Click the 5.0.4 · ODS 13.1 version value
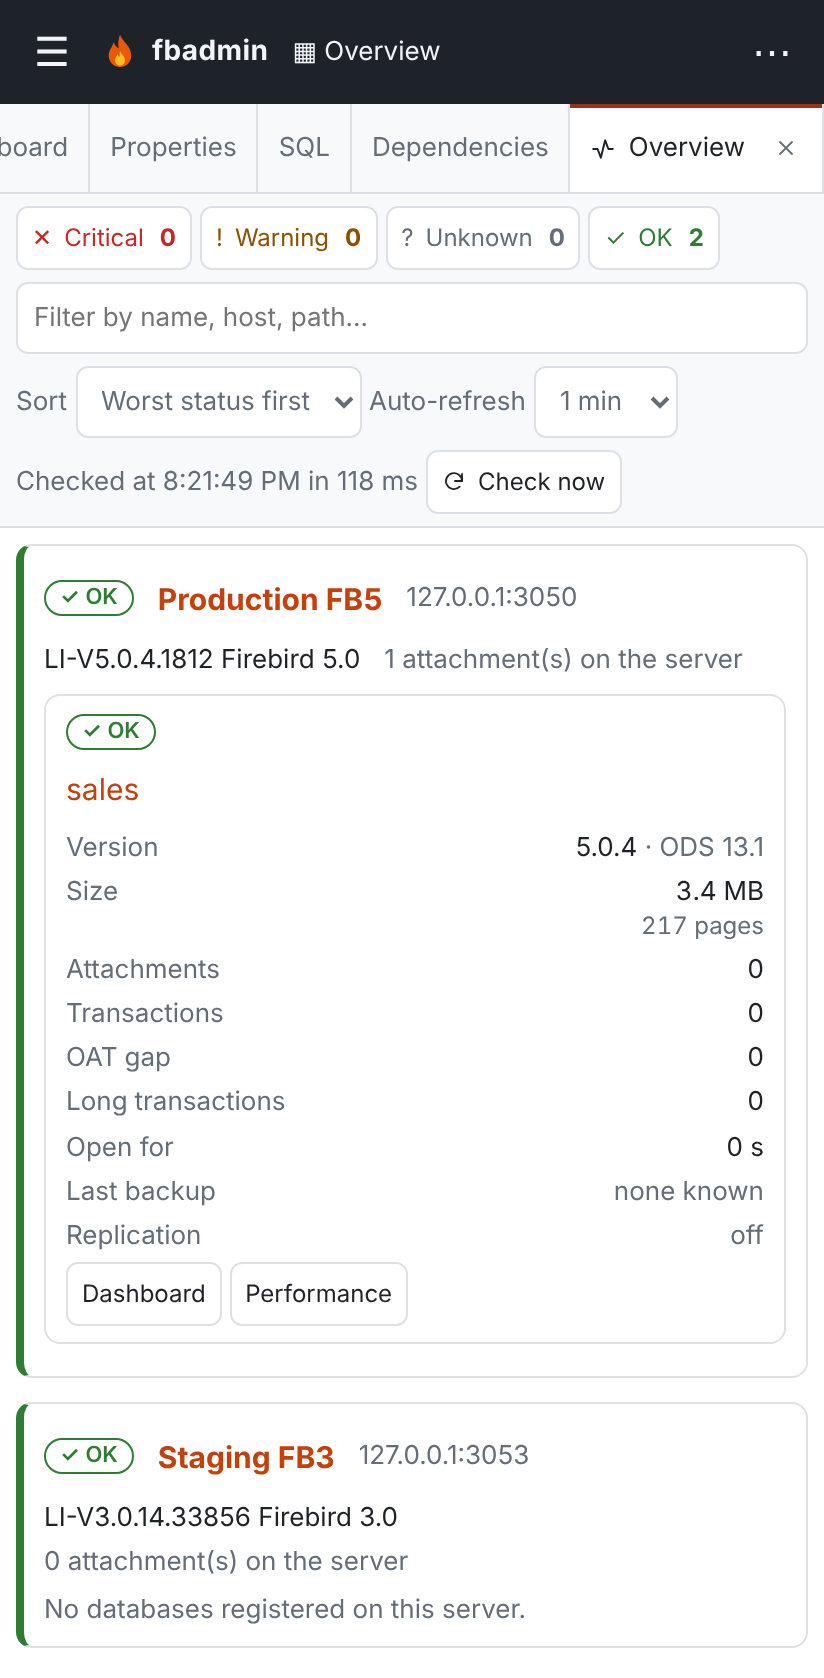Image resolution: width=824 pixels, height=1678 pixels. (670, 847)
